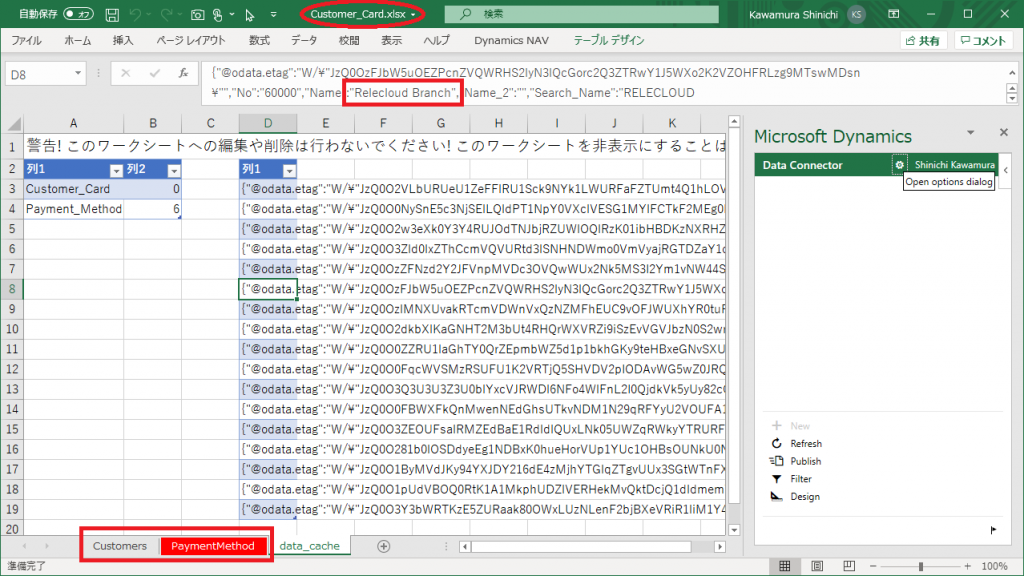Click the Redo arrow icon

tap(167, 14)
